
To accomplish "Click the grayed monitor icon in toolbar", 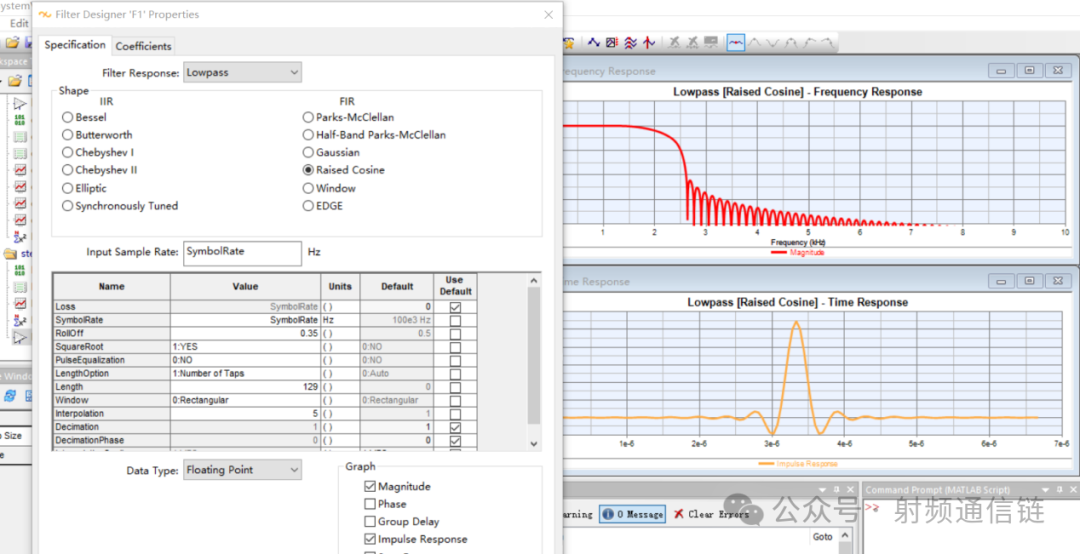I will 711,43.
